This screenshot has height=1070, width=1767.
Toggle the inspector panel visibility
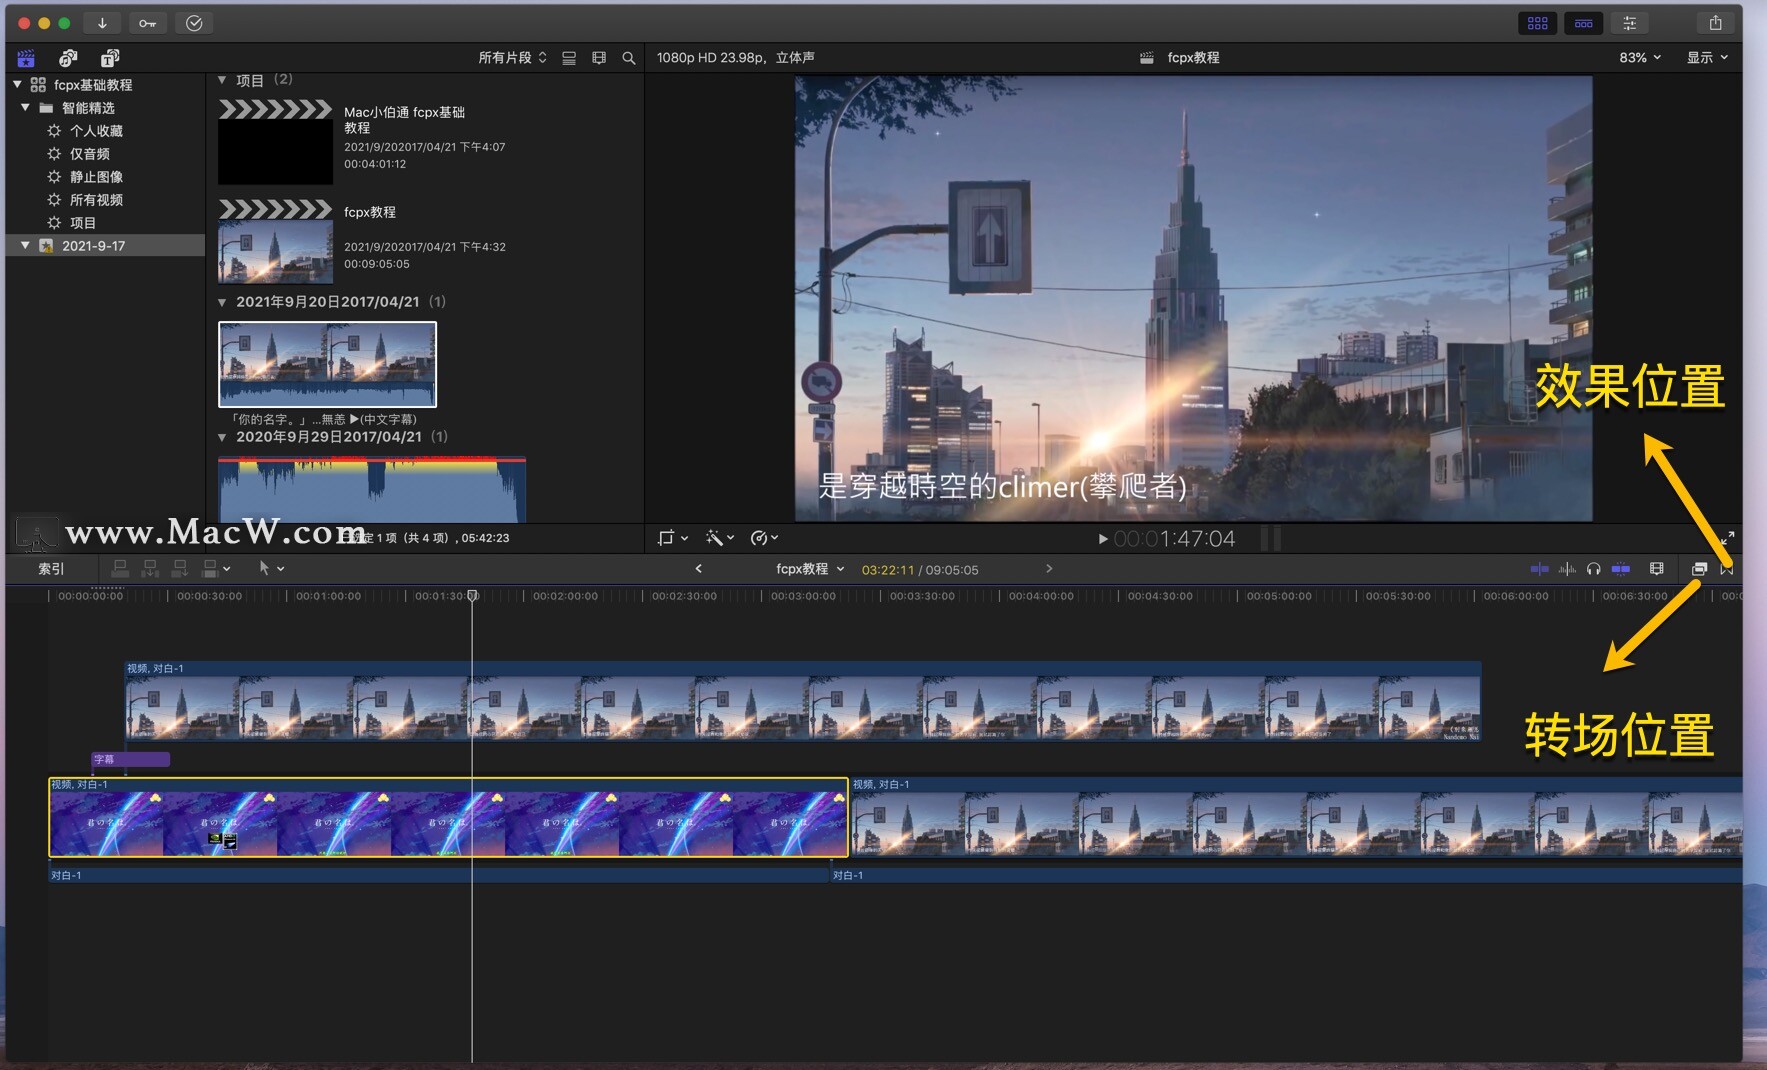click(x=1630, y=23)
